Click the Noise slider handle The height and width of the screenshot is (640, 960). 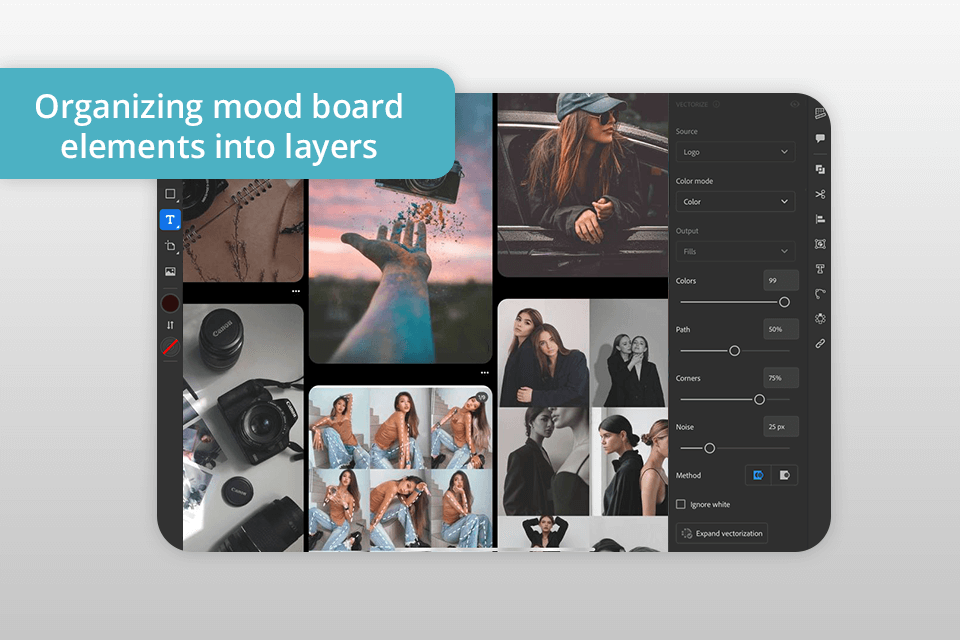point(710,448)
